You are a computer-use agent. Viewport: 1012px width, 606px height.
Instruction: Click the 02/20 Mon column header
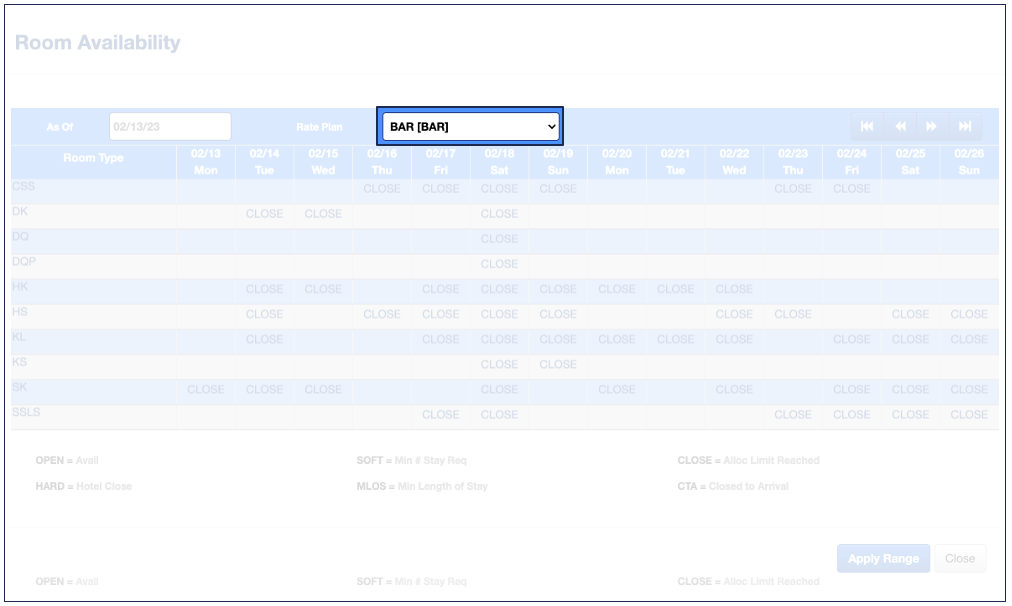[617, 162]
